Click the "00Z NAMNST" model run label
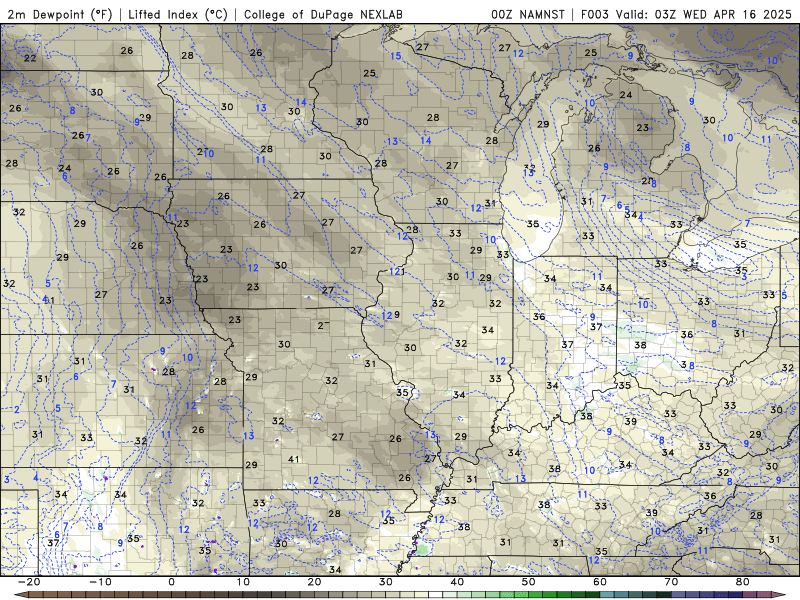The image size is (800, 600). pos(528,14)
